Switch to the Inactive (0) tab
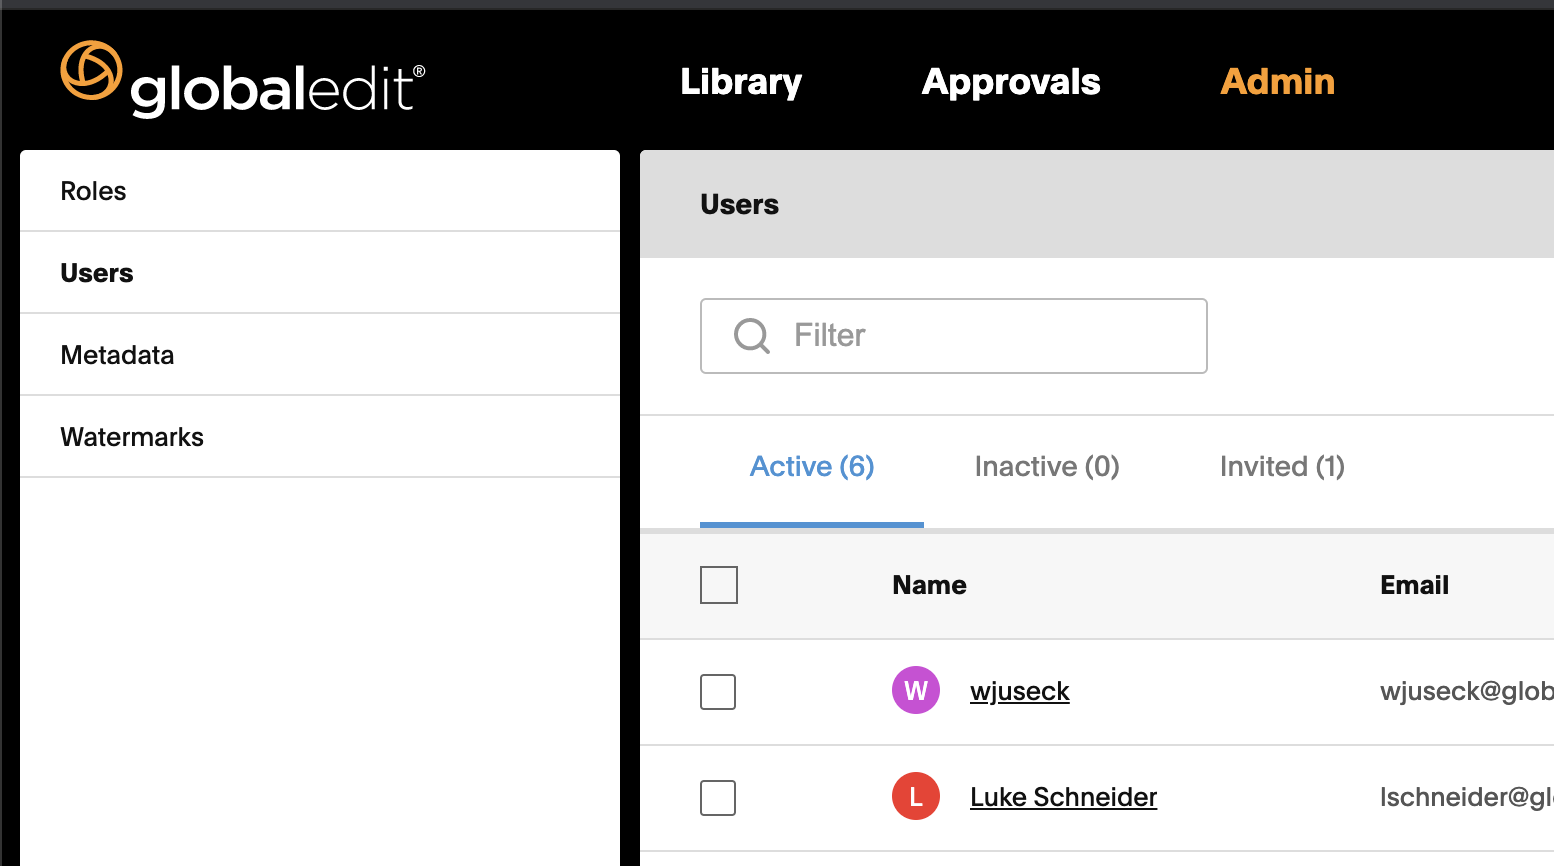This screenshot has height=866, width=1554. point(1047,466)
